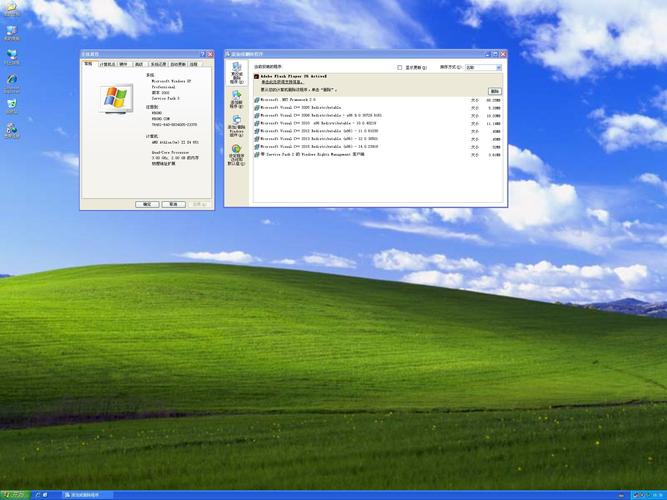Enable the Show Updates checkbox

400,67
